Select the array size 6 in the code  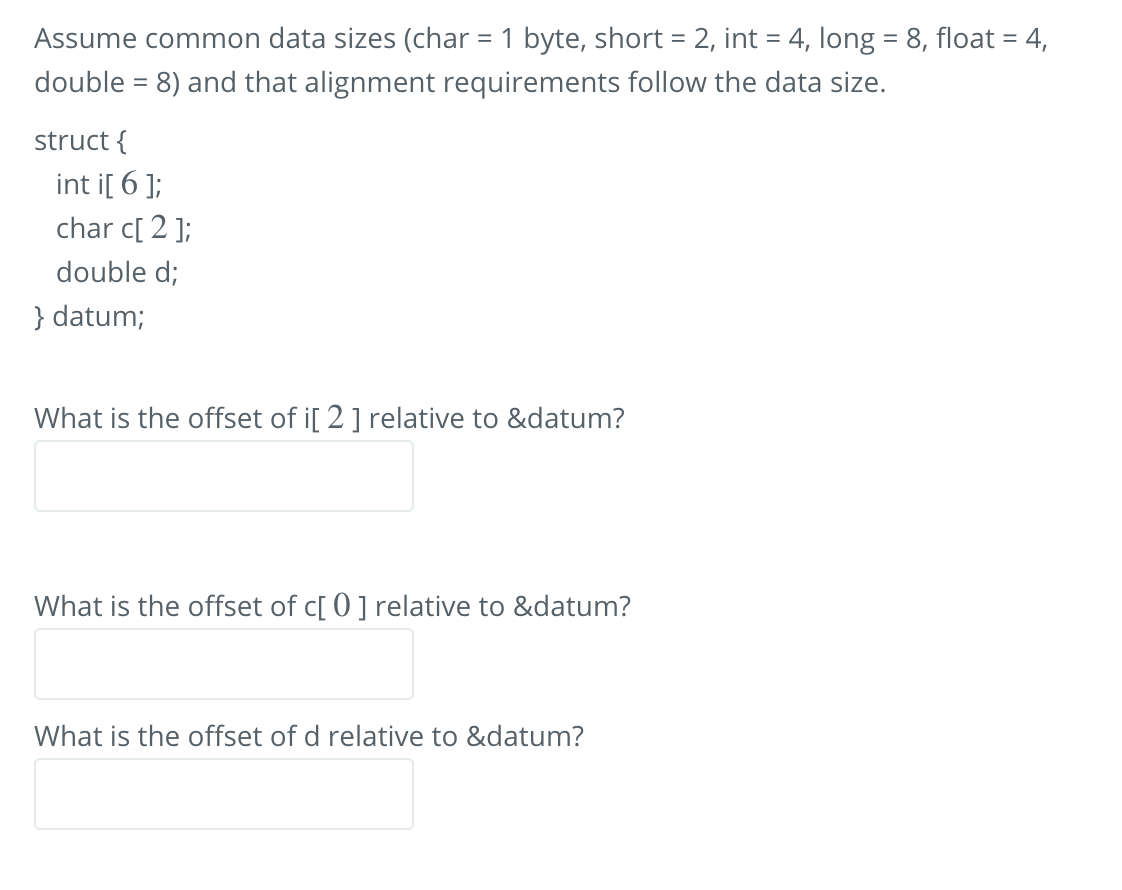128,182
